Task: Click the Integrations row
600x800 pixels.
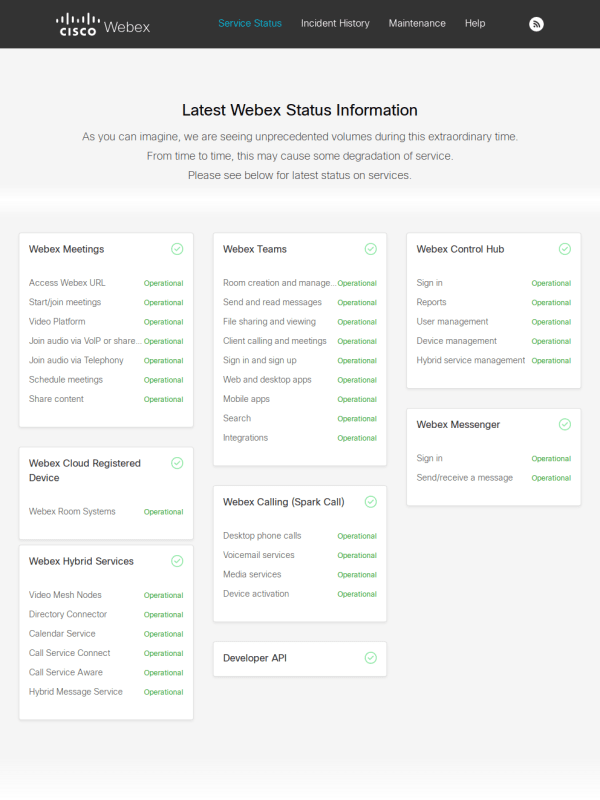Action: click(x=300, y=438)
